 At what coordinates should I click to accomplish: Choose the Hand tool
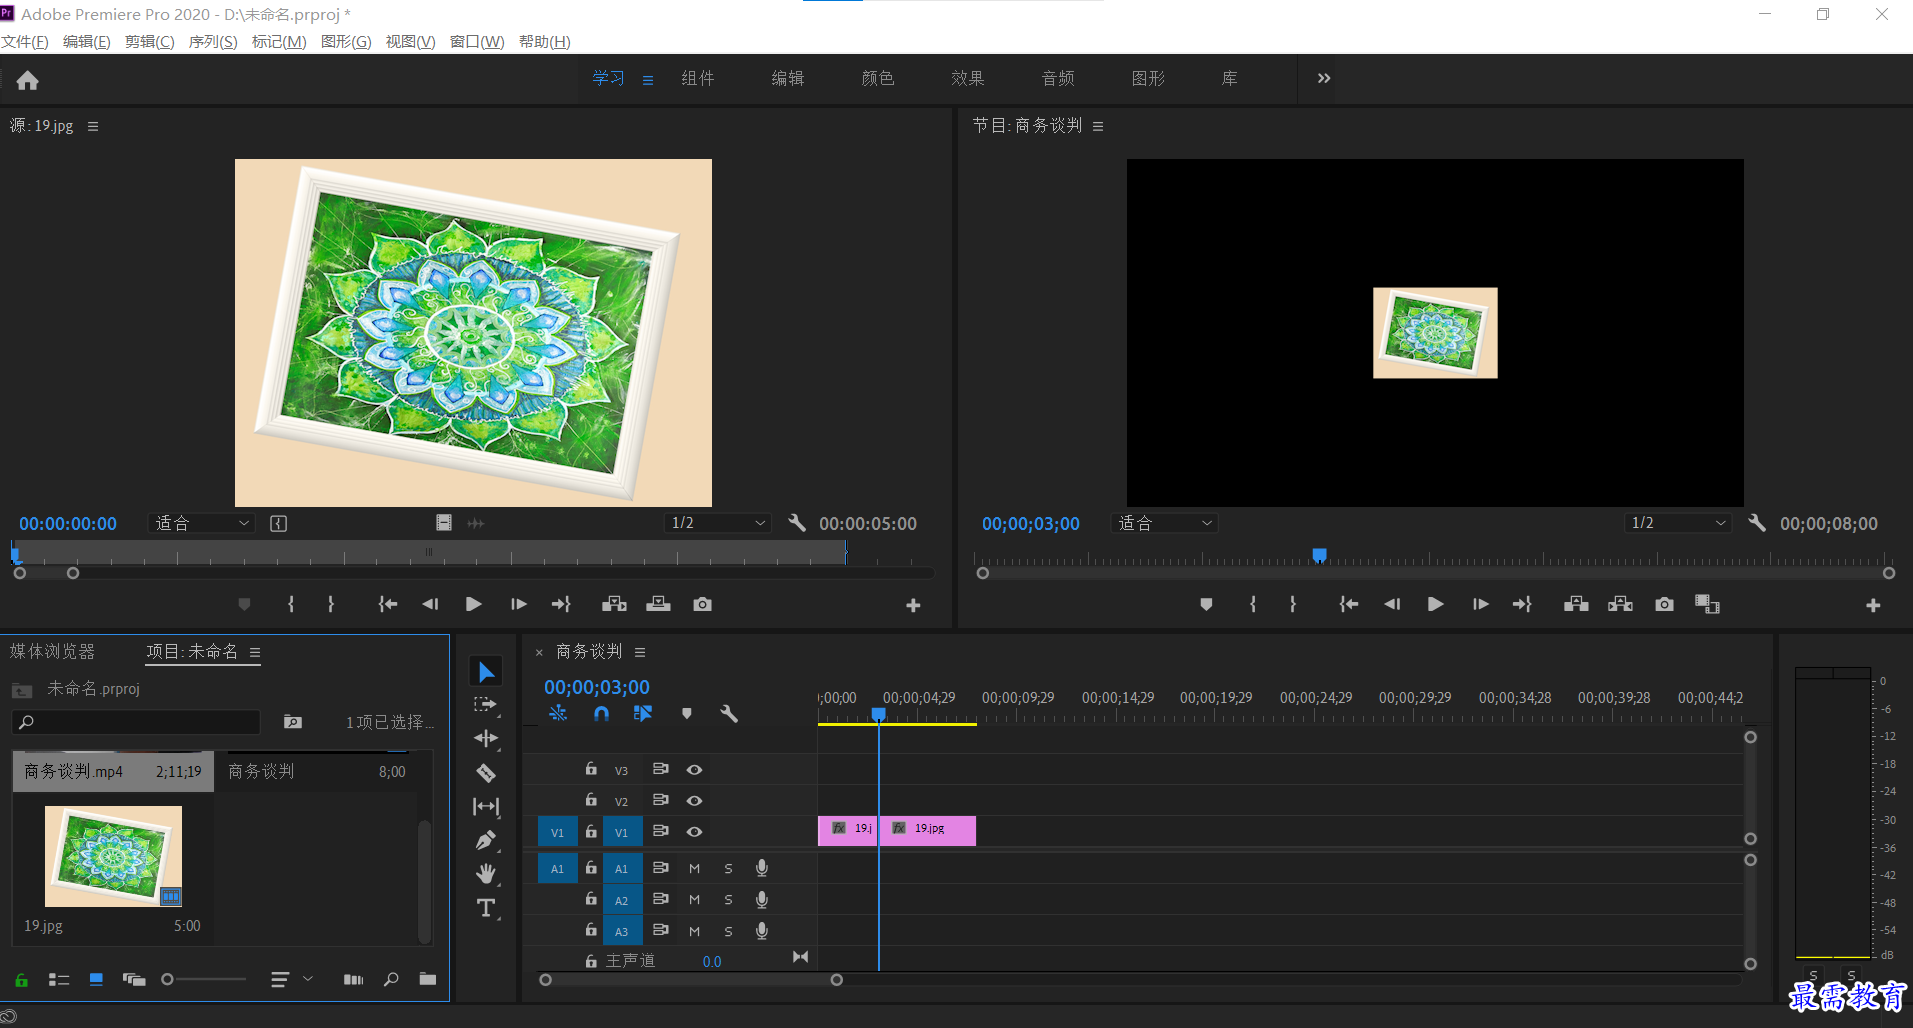(486, 873)
